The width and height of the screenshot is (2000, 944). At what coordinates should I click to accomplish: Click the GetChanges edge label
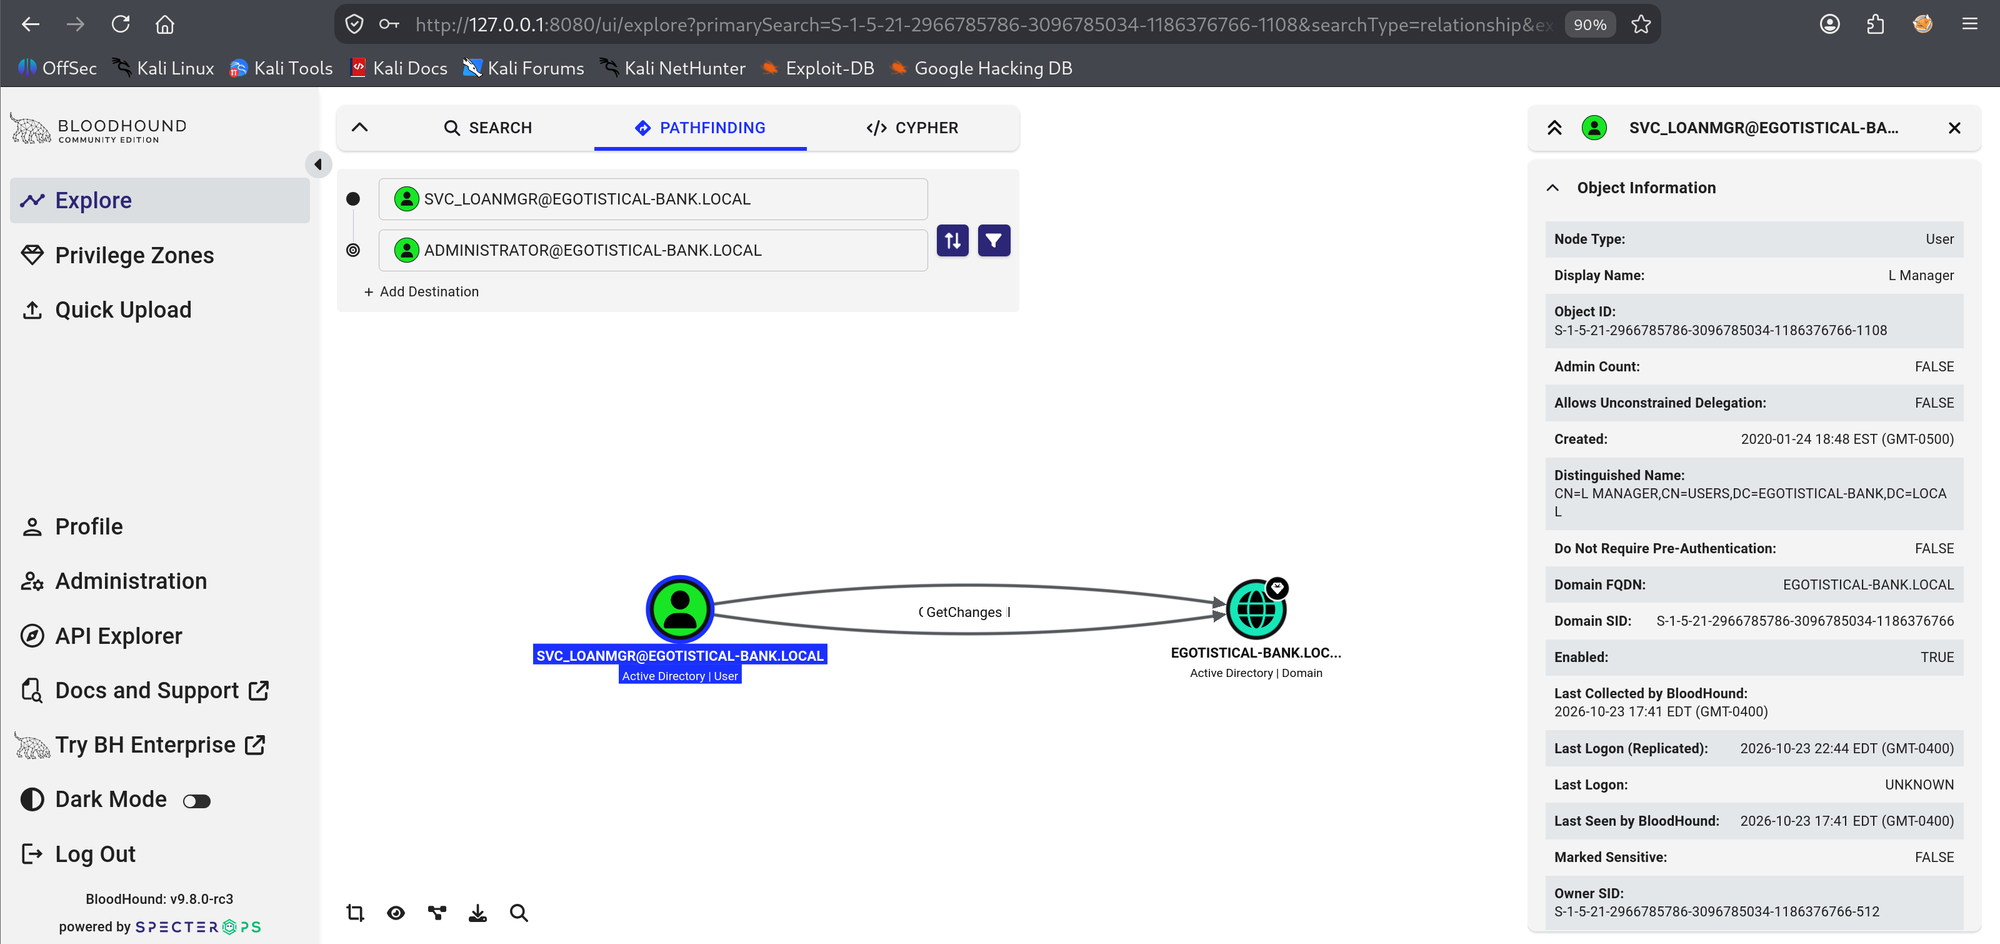(964, 612)
